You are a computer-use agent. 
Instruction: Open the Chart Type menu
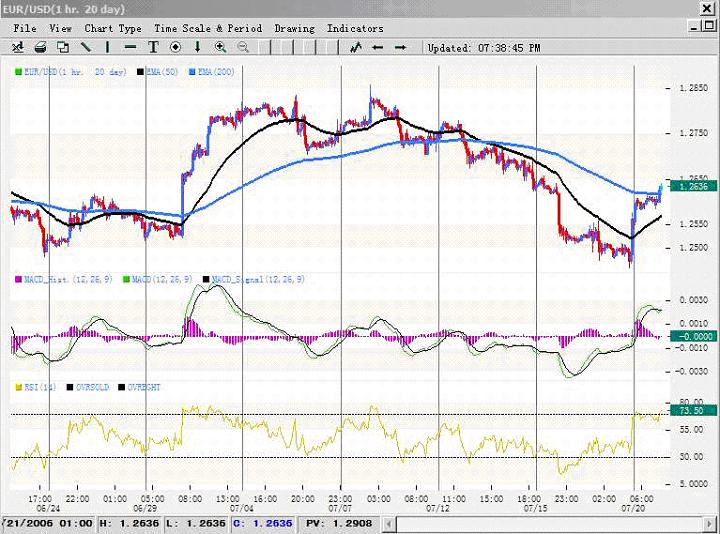point(113,29)
